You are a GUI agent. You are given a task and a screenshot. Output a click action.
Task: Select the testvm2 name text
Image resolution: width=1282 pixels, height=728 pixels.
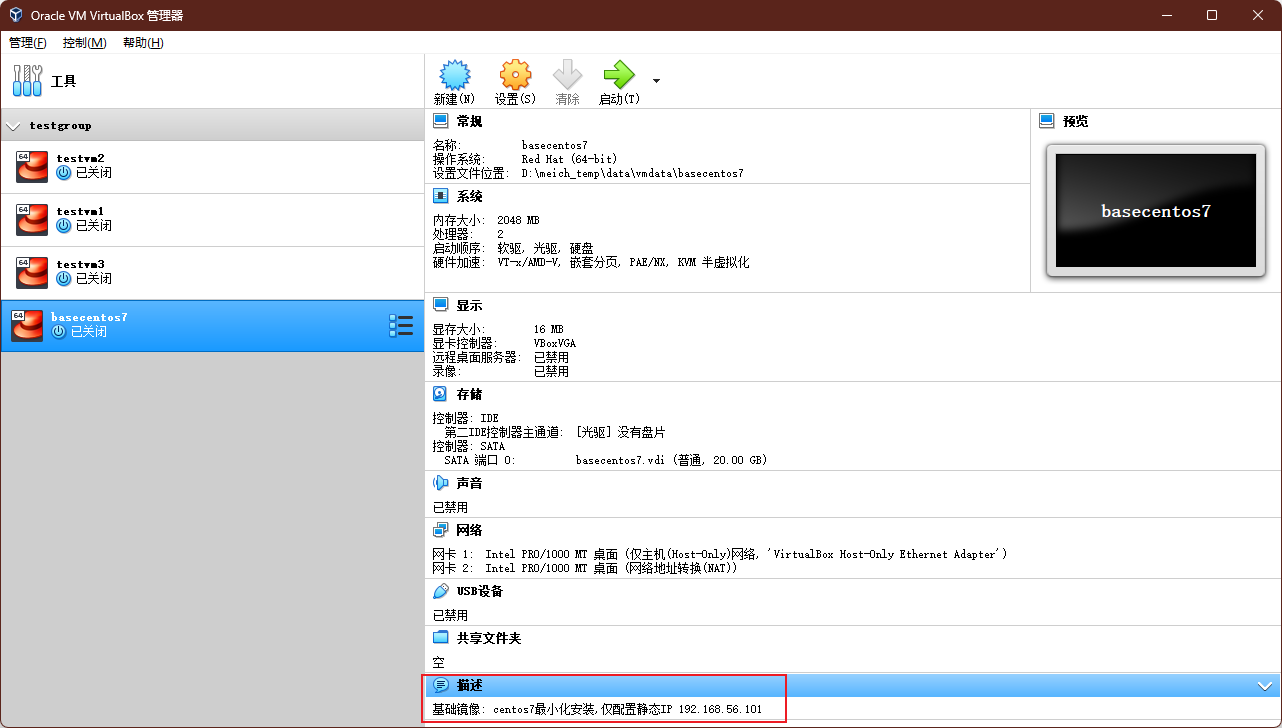tap(80, 158)
